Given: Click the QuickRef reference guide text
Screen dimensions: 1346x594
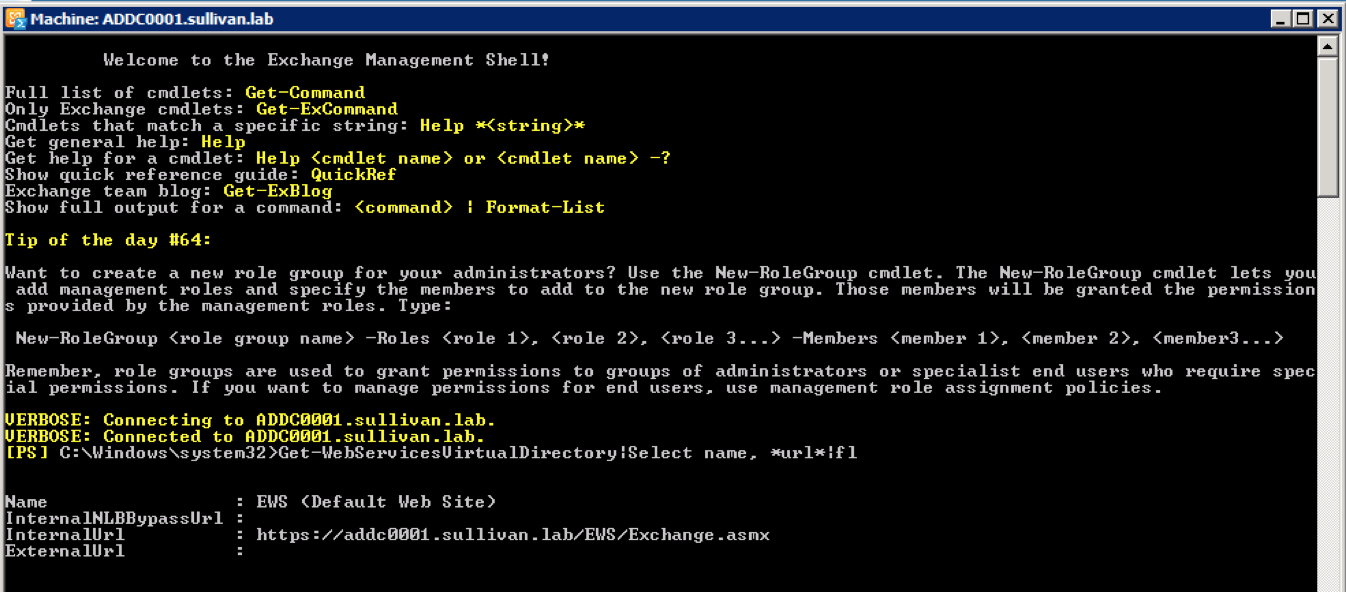Looking at the screenshot, I should pyautogui.click(x=354, y=175).
